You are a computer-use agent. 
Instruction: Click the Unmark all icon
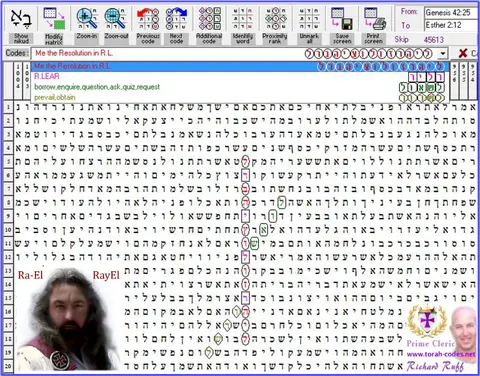pyautogui.click(x=309, y=18)
